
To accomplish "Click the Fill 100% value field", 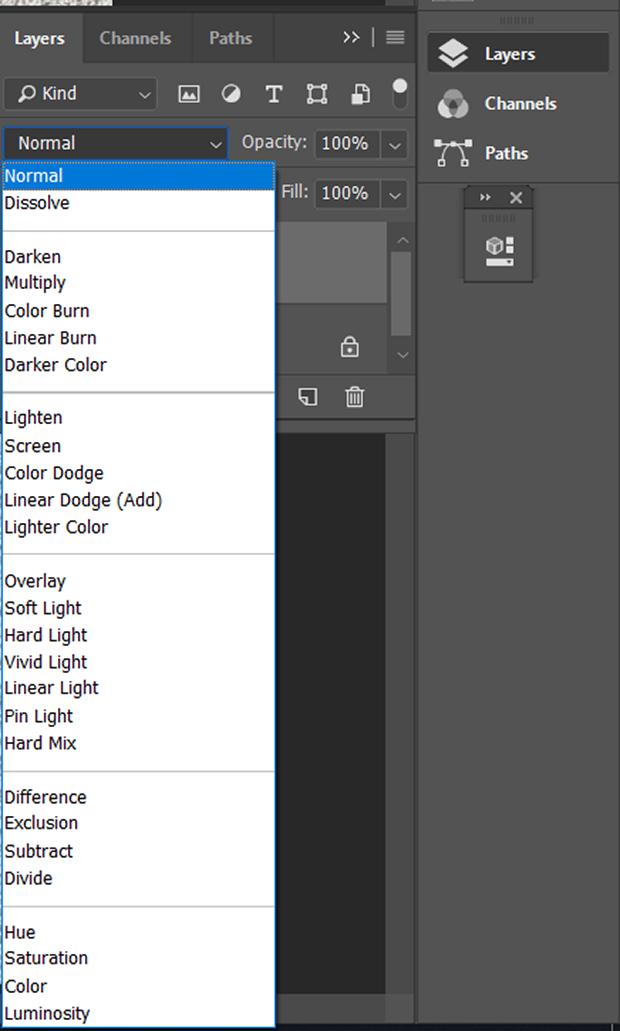I will pos(347,194).
